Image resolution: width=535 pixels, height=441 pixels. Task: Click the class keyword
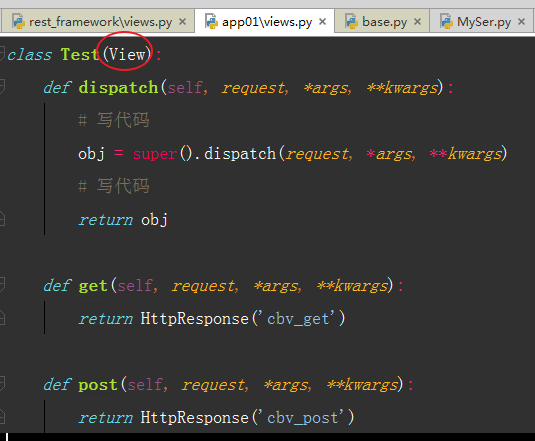point(30,55)
